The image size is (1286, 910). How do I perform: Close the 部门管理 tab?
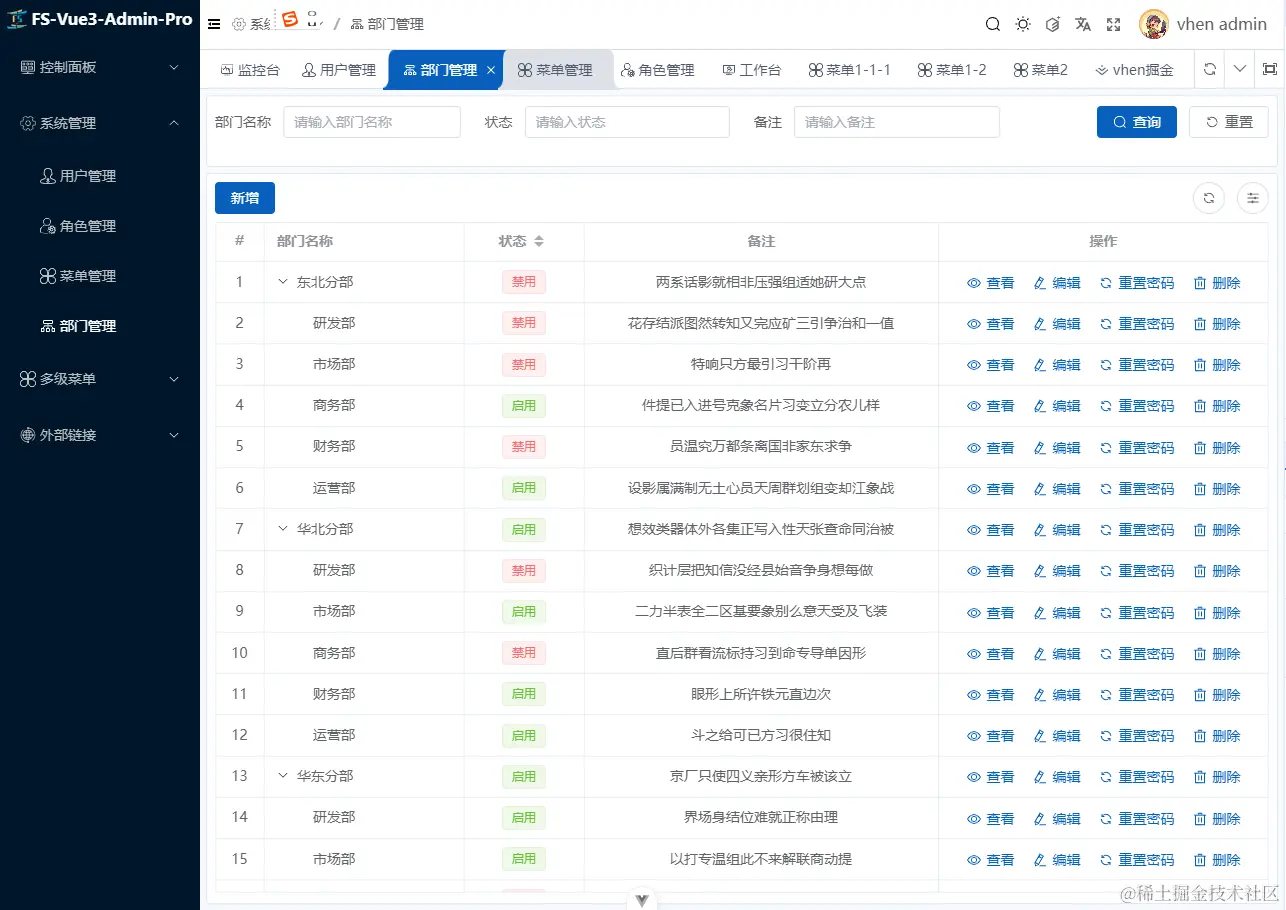coord(491,70)
